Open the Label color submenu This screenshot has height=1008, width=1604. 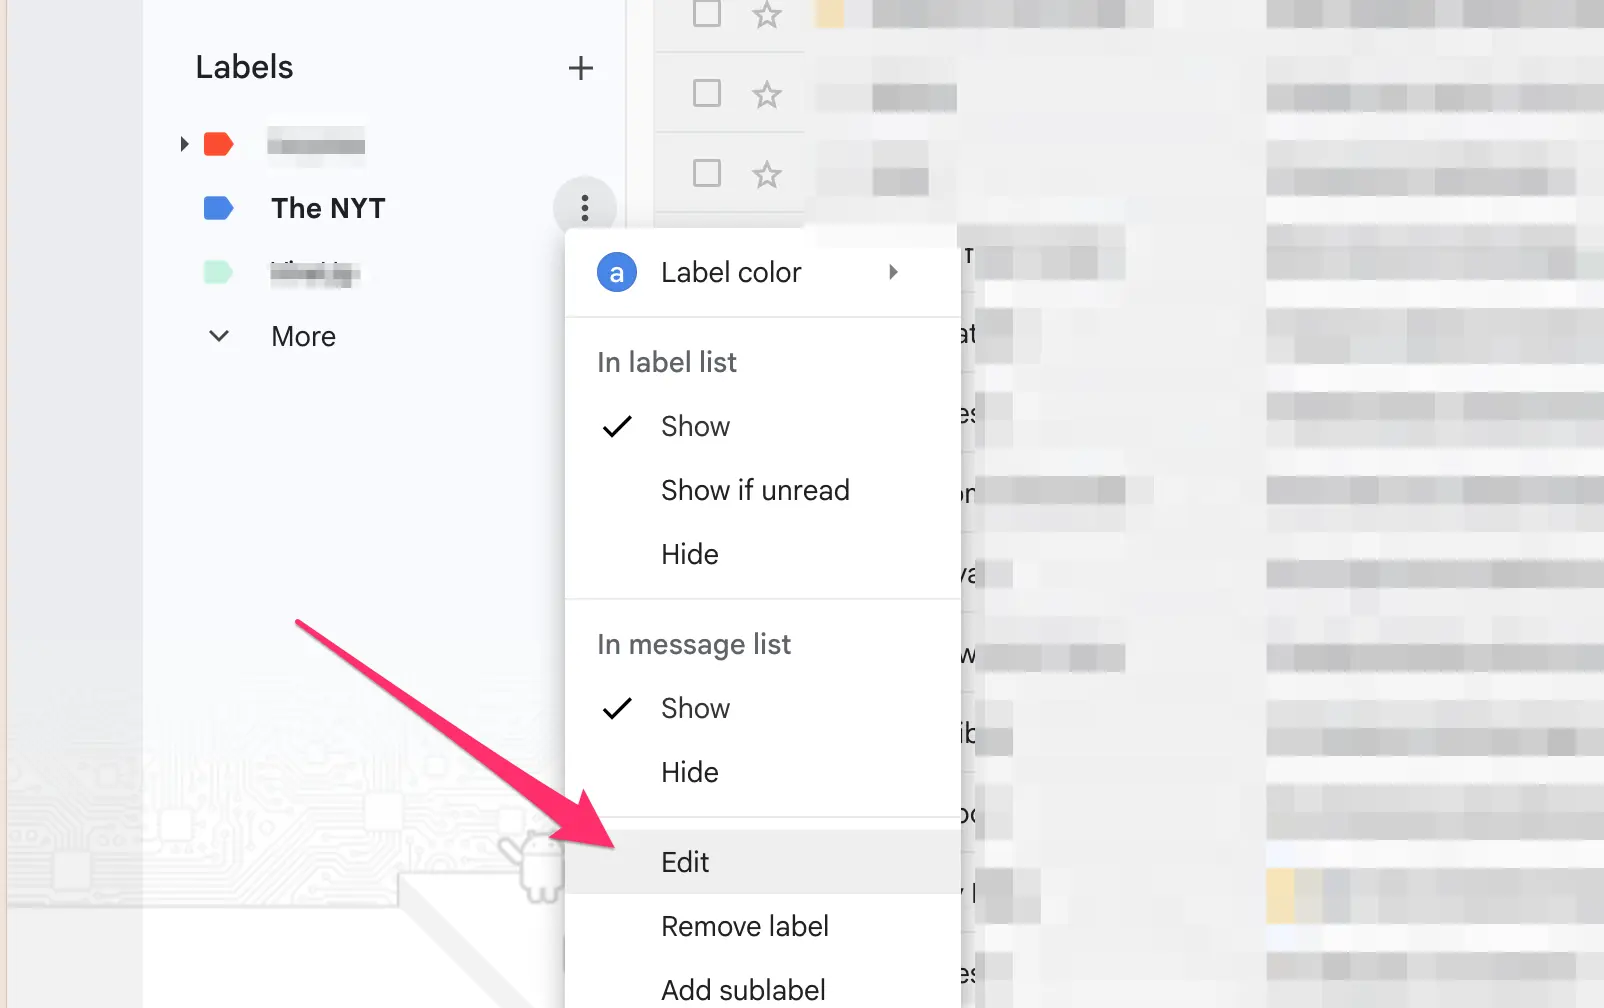[731, 272]
